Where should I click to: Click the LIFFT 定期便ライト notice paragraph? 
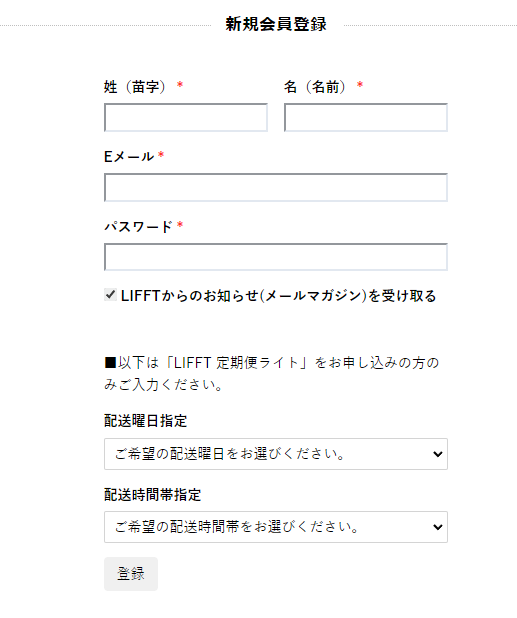click(272, 373)
